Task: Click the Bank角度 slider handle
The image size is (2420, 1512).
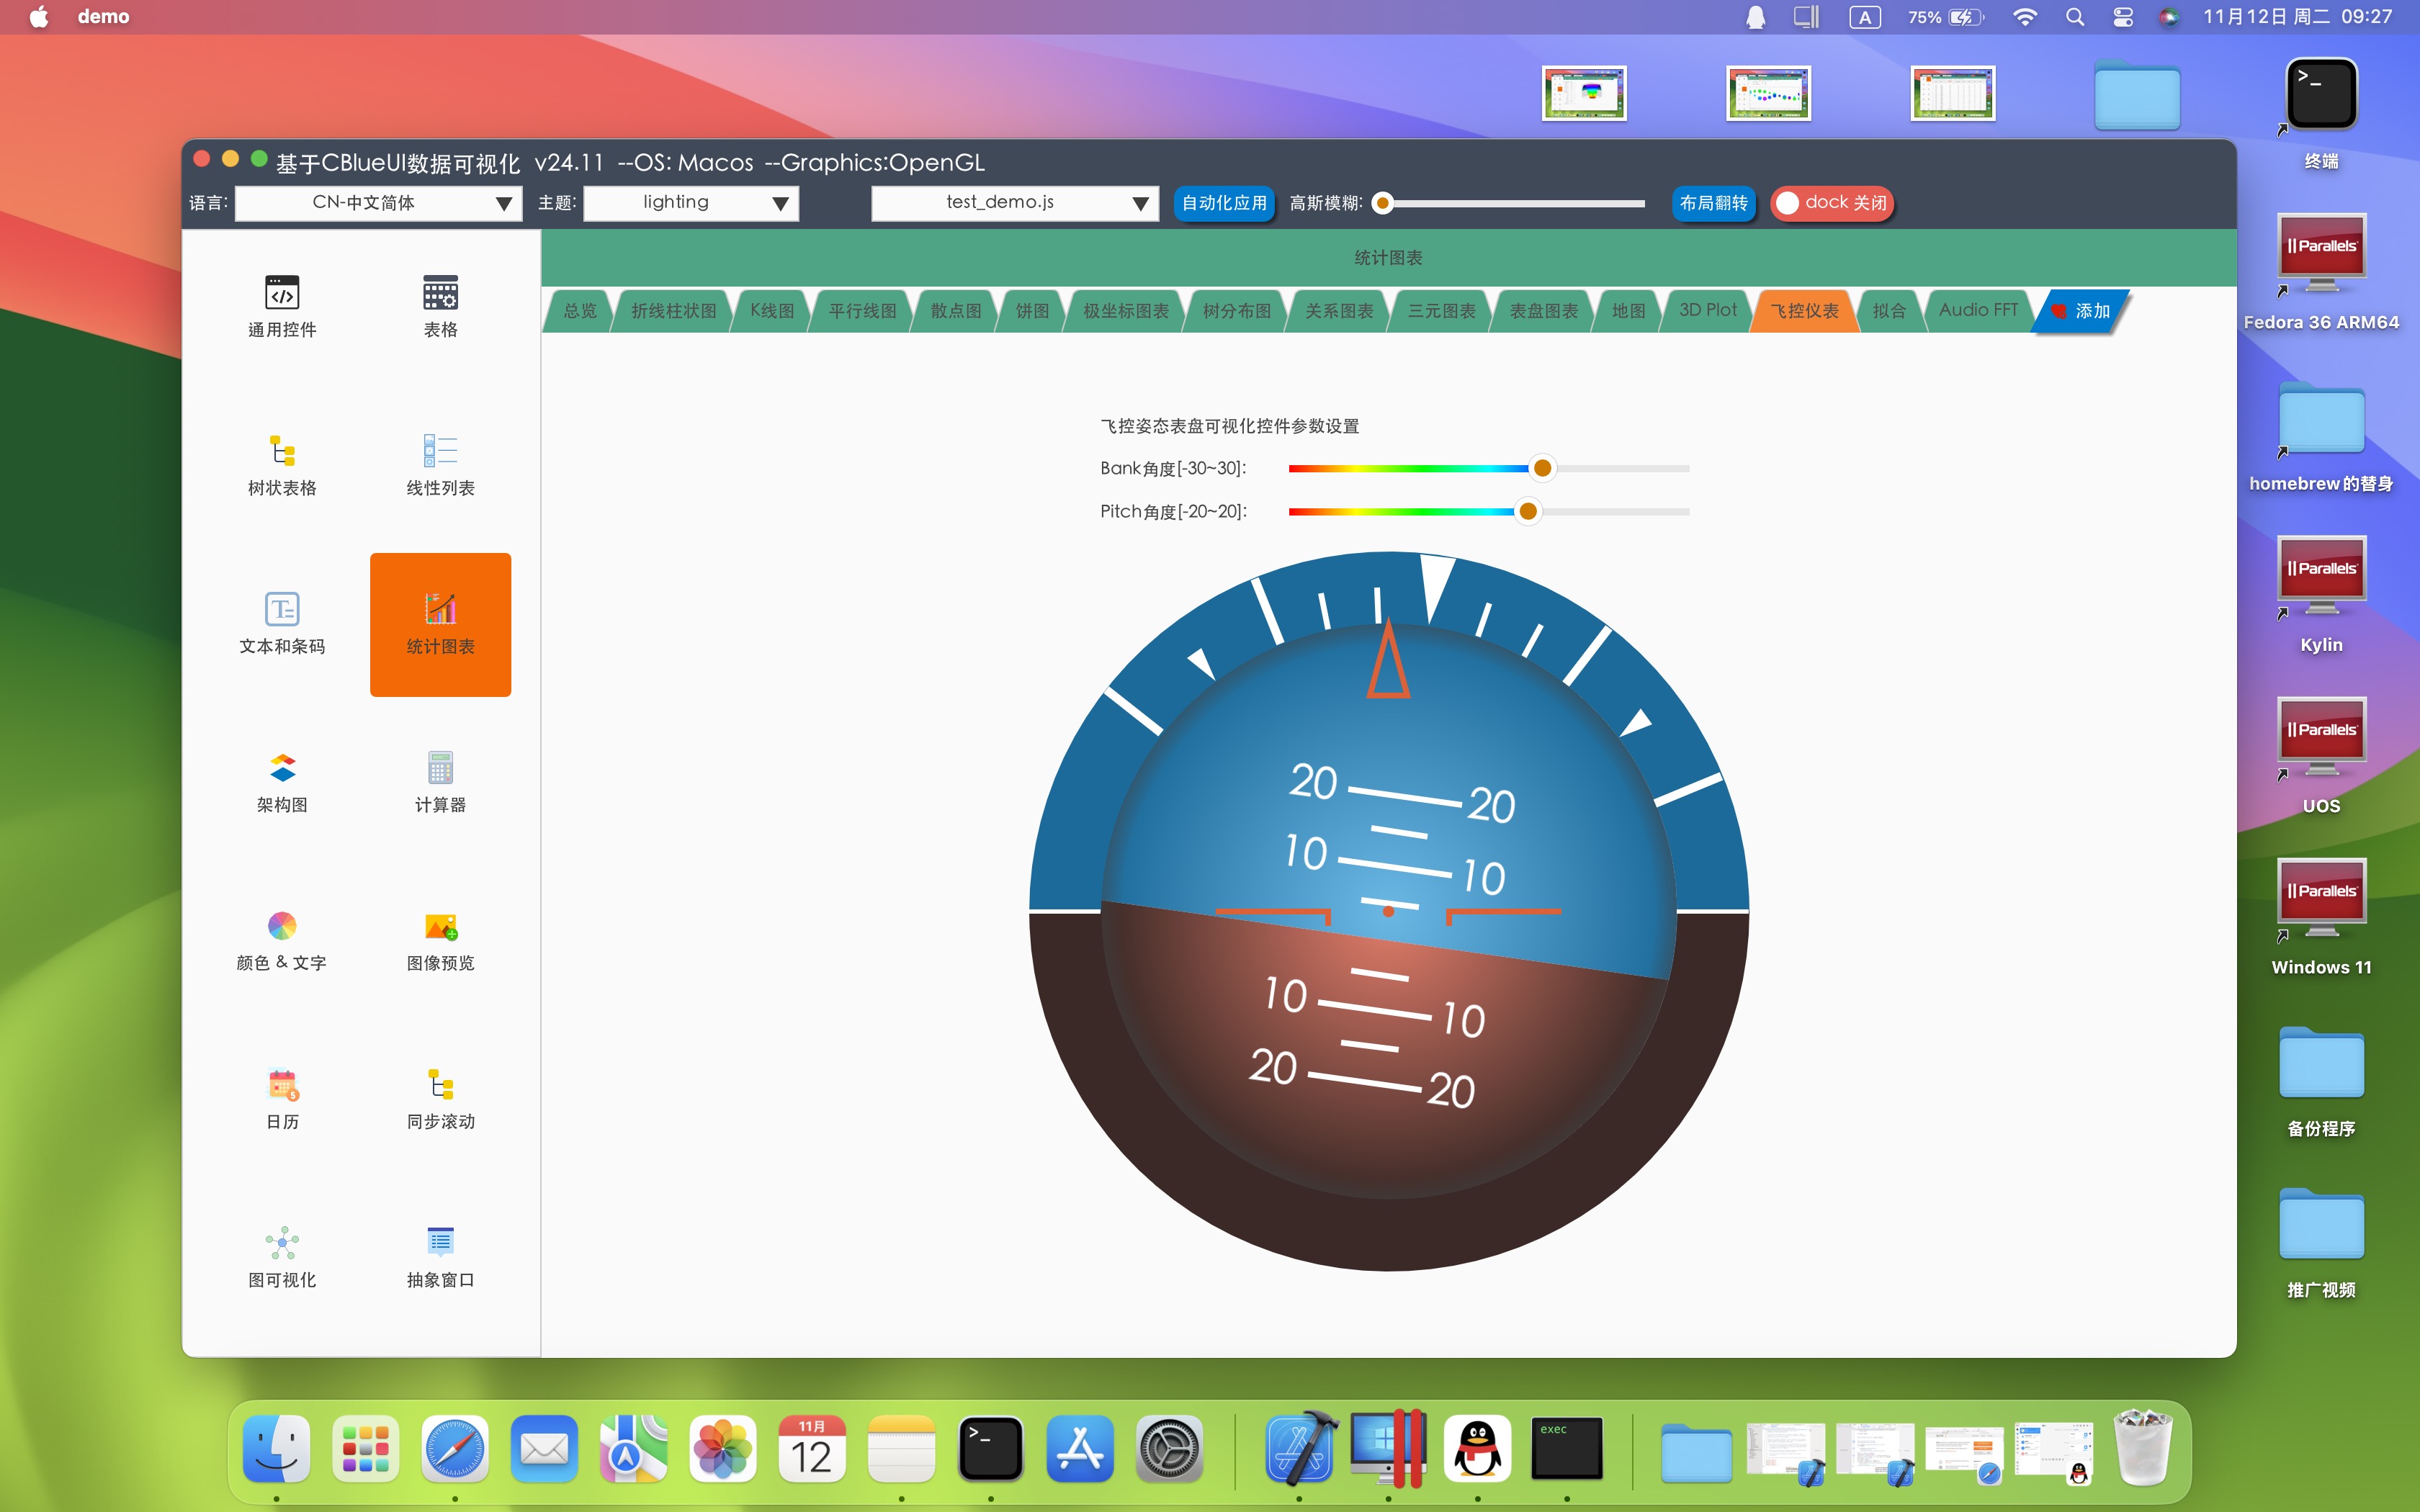Action: pyautogui.click(x=1542, y=468)
